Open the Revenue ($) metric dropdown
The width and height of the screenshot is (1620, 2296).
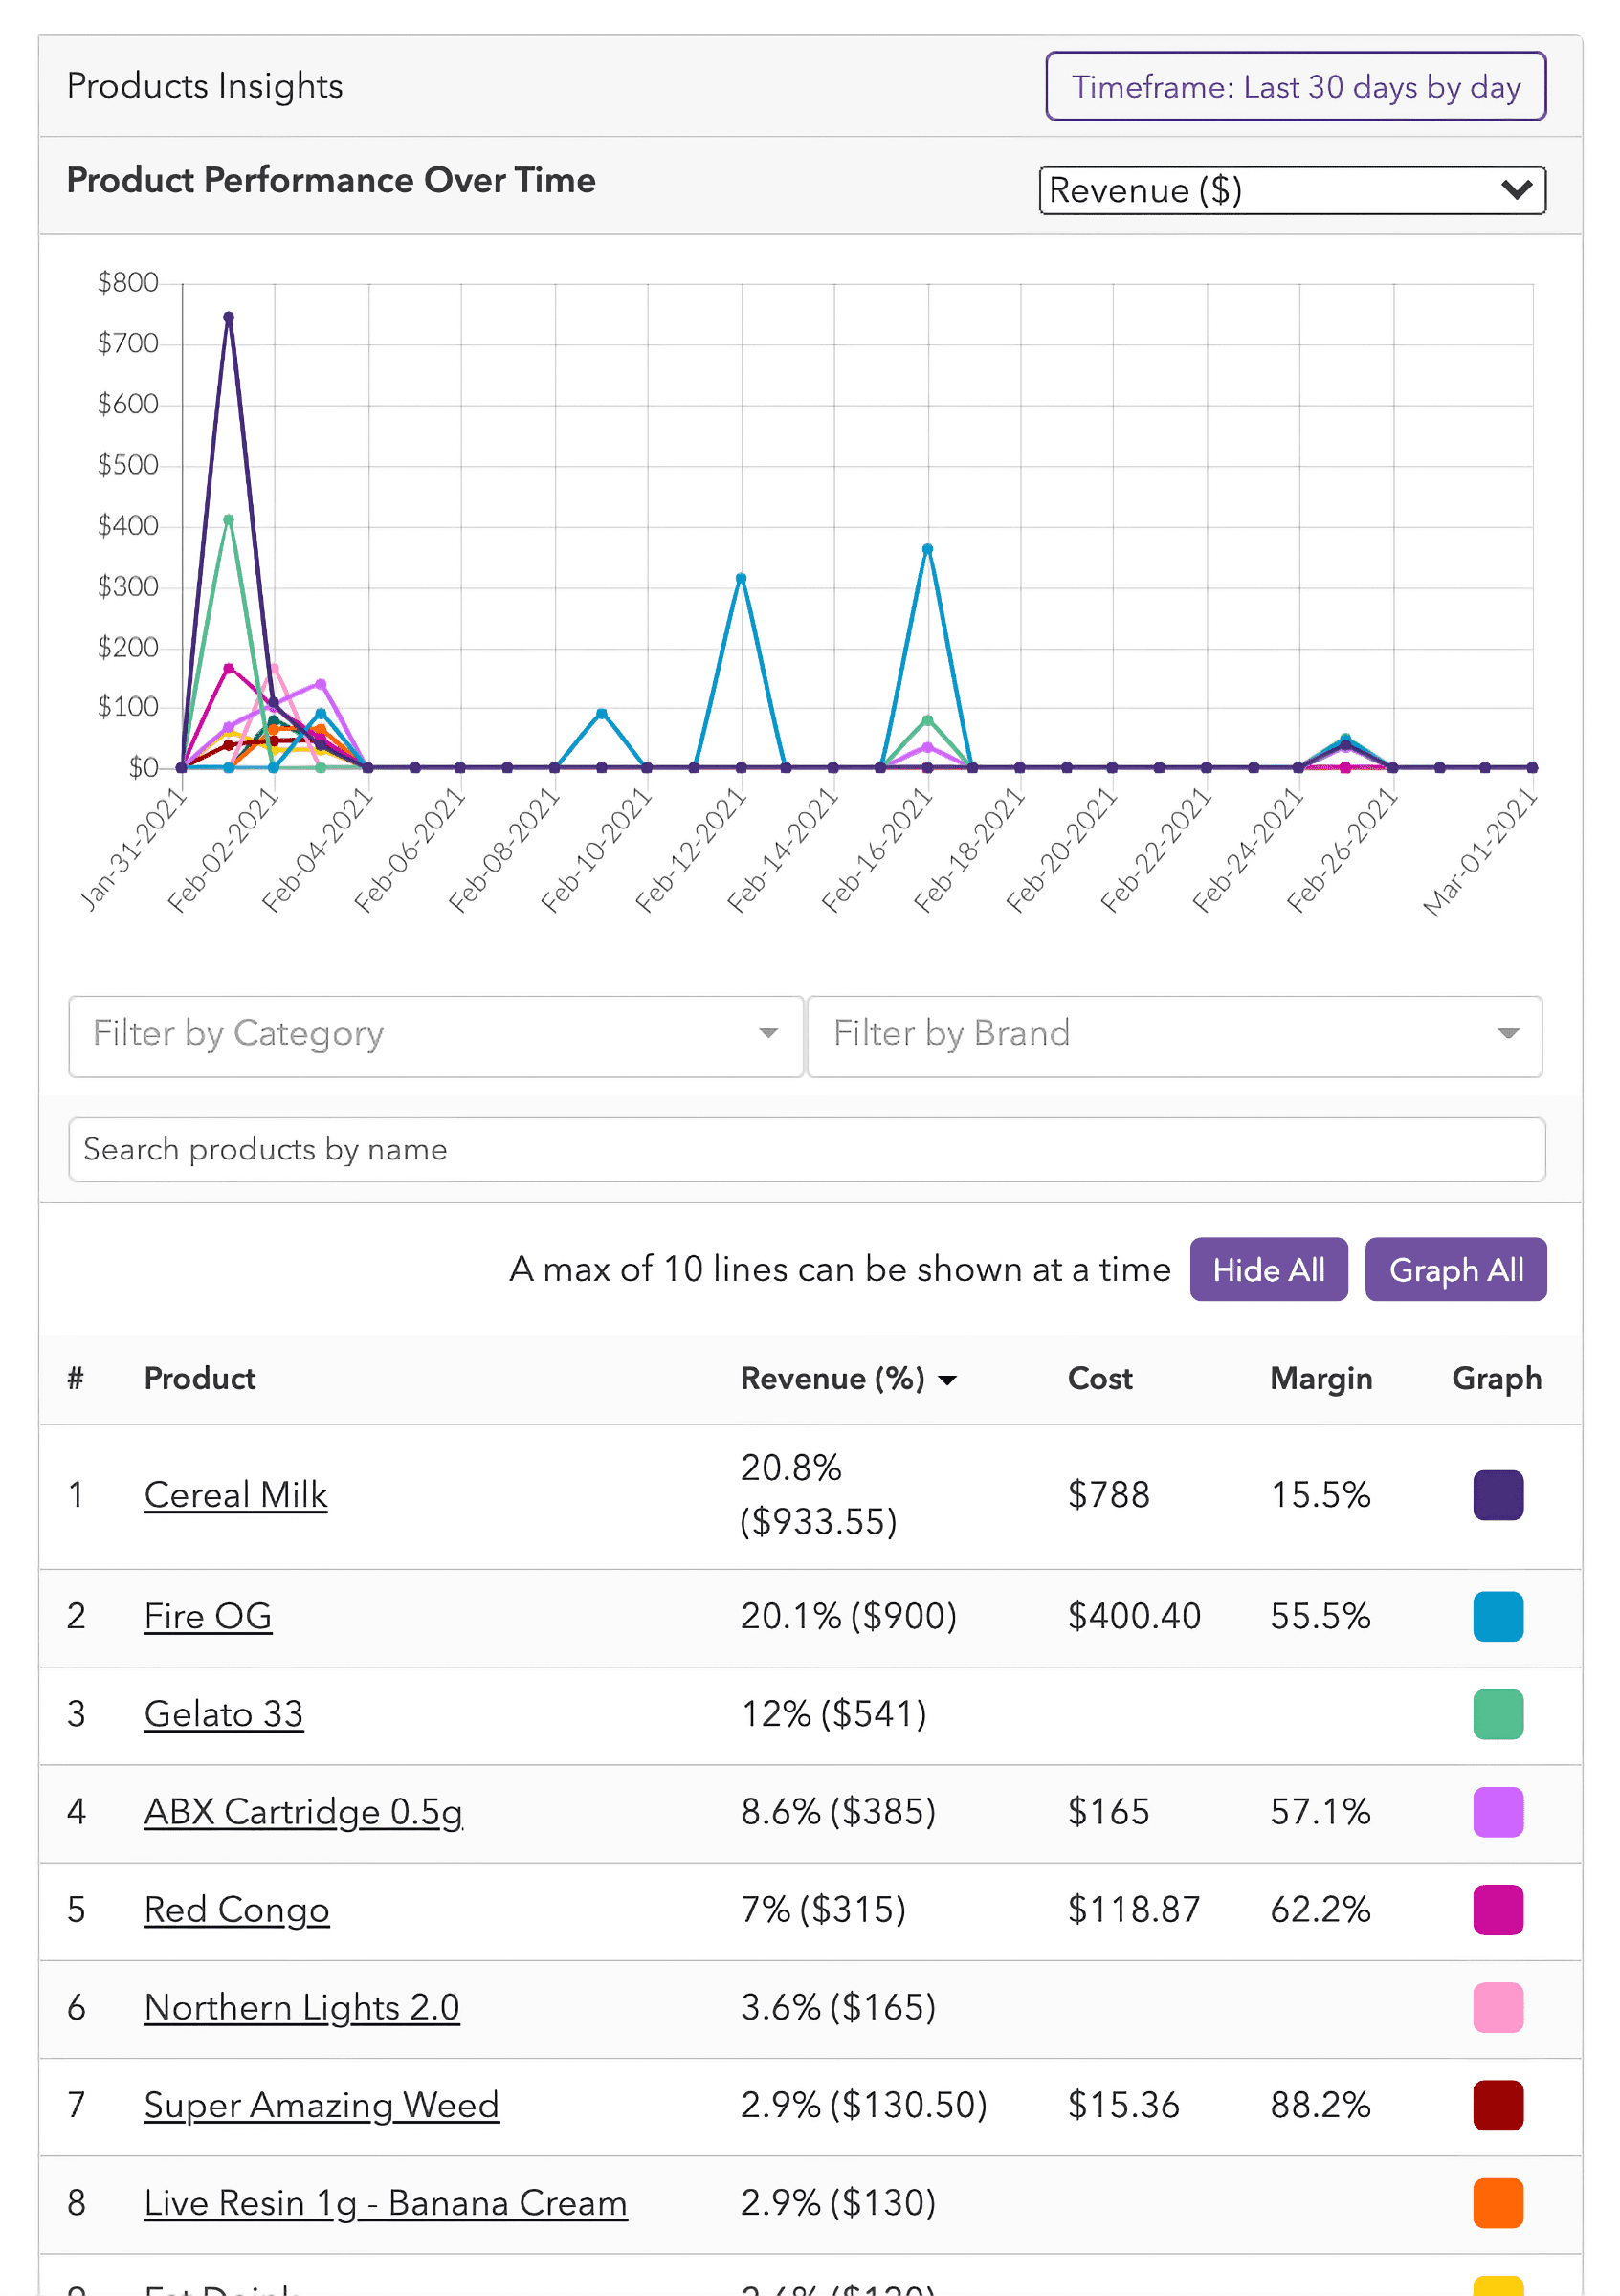tap(1292, 190)
